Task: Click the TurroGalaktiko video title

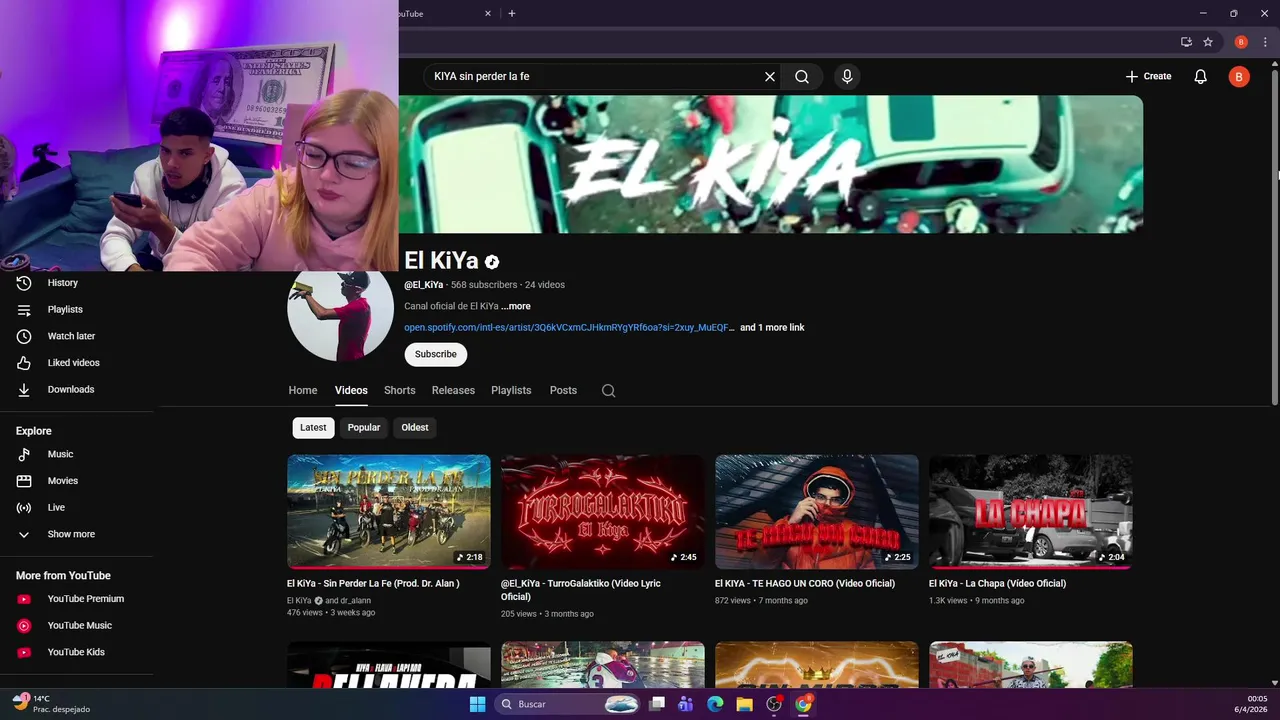Action: [581, 590]
